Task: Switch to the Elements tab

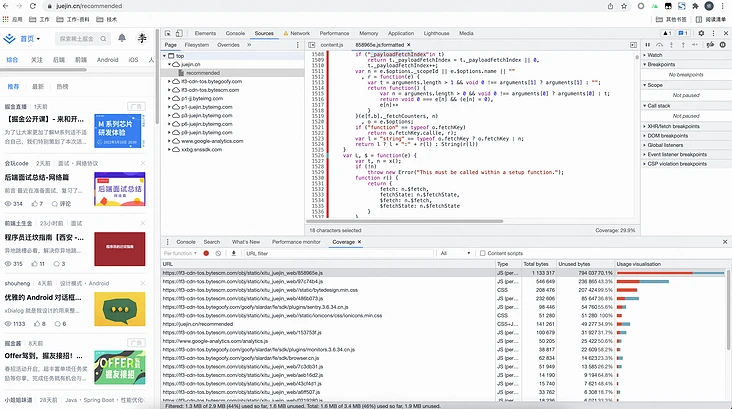Action: tap(205, 33)
